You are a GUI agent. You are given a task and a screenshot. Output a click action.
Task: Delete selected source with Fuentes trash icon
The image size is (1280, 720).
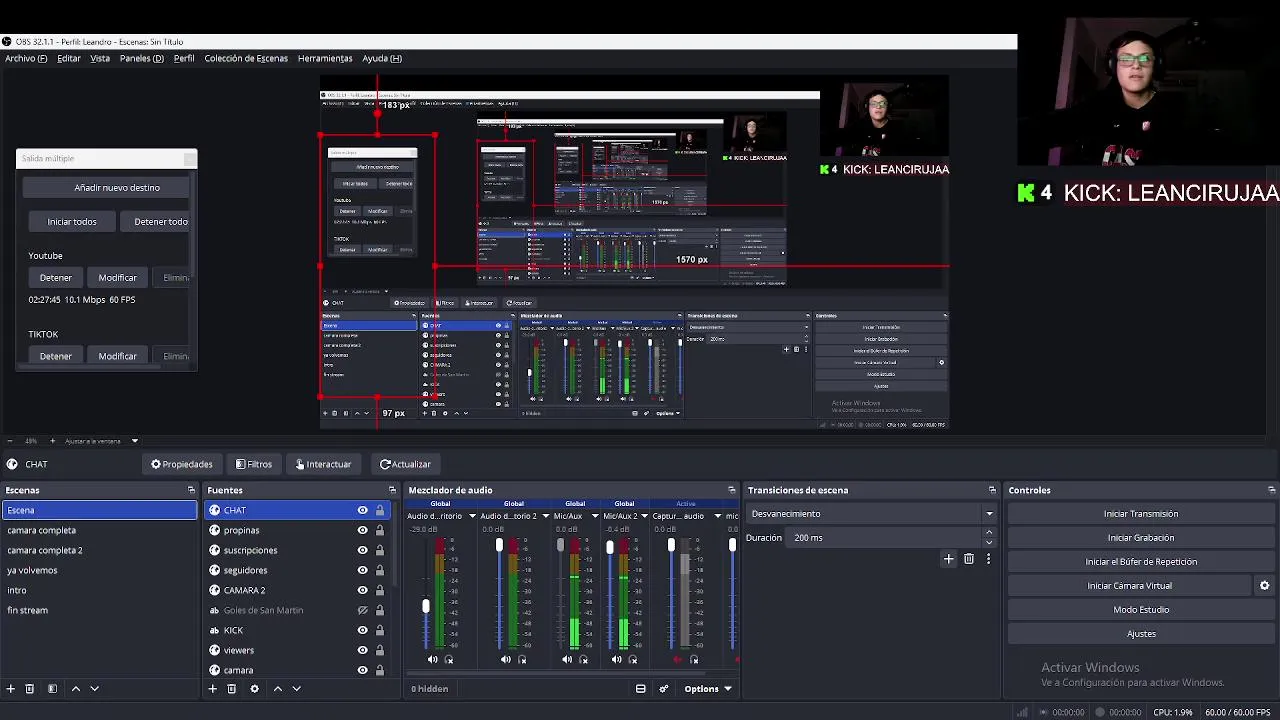[x=231, y=688]
